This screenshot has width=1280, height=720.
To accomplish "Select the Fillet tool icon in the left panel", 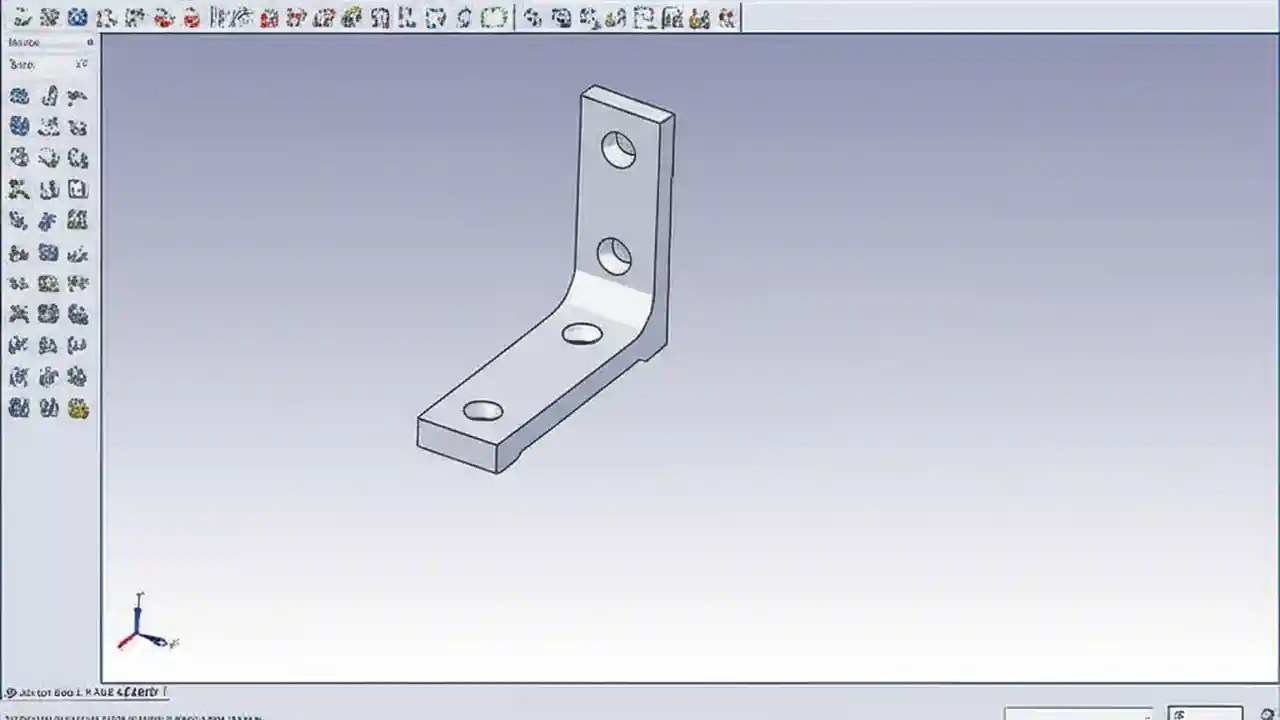I will (20, 158).
